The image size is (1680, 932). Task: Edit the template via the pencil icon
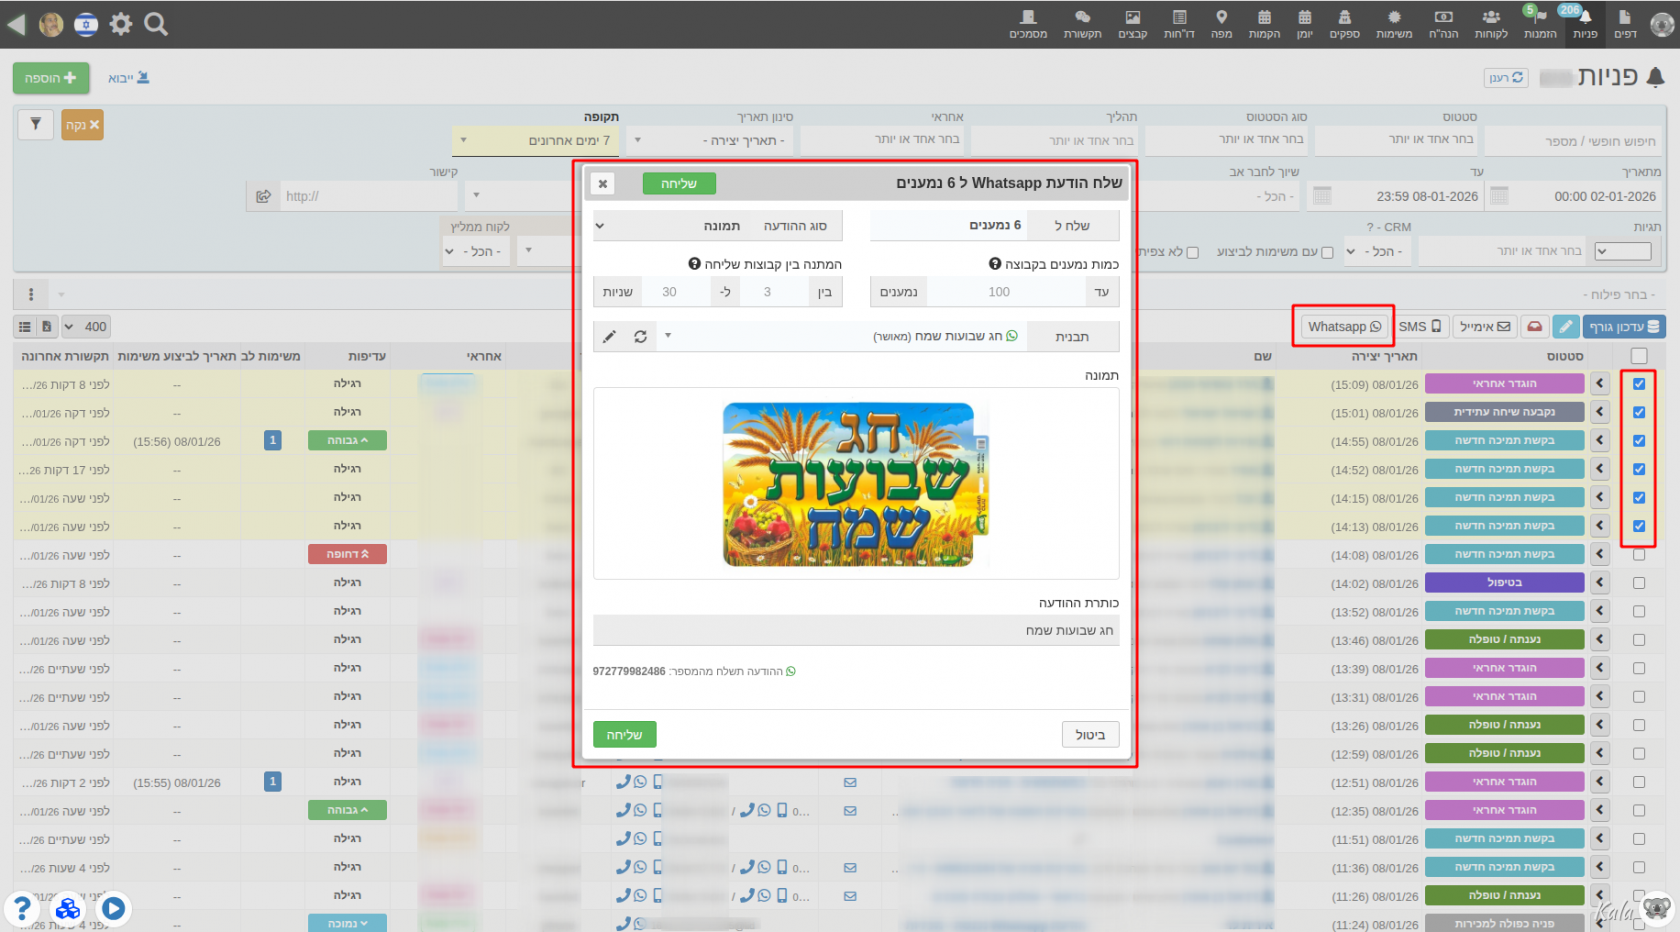[610, 336]
